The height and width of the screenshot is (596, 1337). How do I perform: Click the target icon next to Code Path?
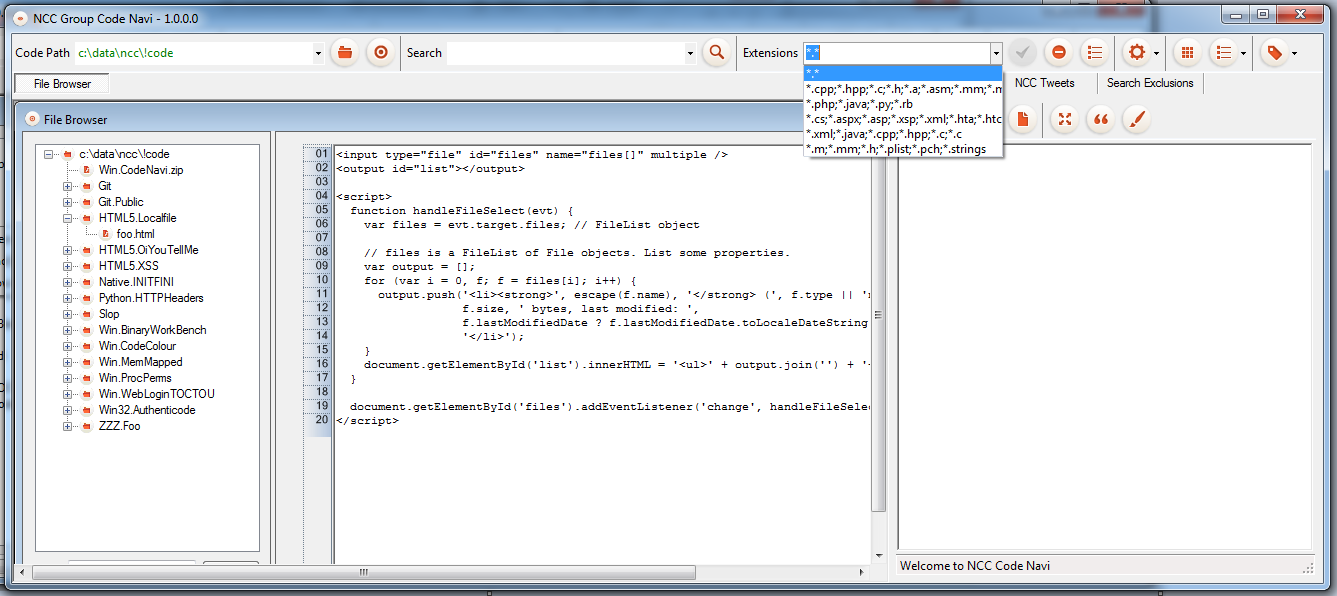tap(379, 52)
